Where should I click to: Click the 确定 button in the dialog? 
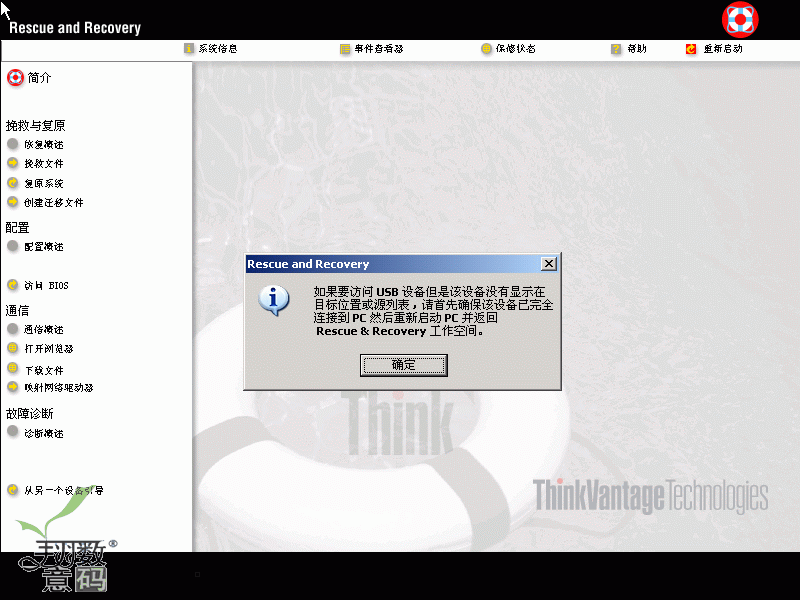coord(403,366)
